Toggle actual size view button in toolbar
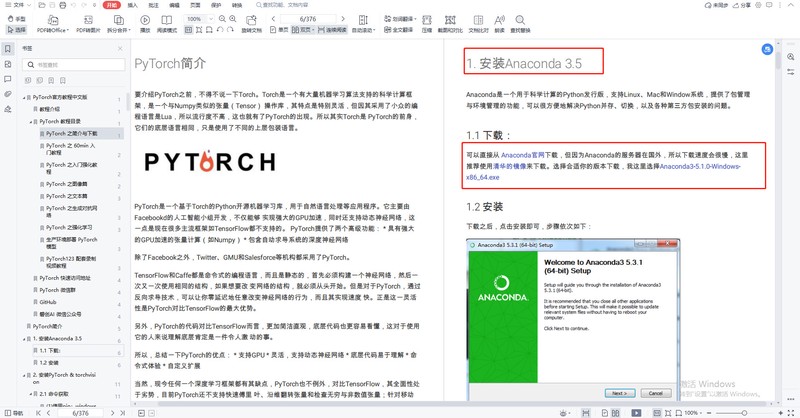Viewport: 800px width, 418px height. (188, 30)
